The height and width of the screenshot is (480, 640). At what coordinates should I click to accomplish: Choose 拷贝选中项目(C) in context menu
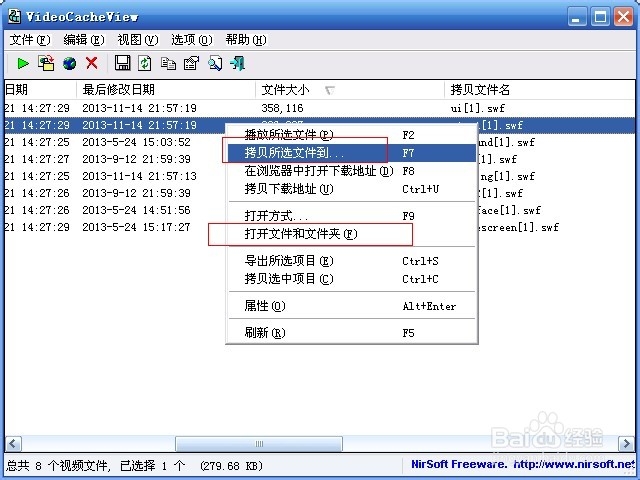tap(352, 279)
